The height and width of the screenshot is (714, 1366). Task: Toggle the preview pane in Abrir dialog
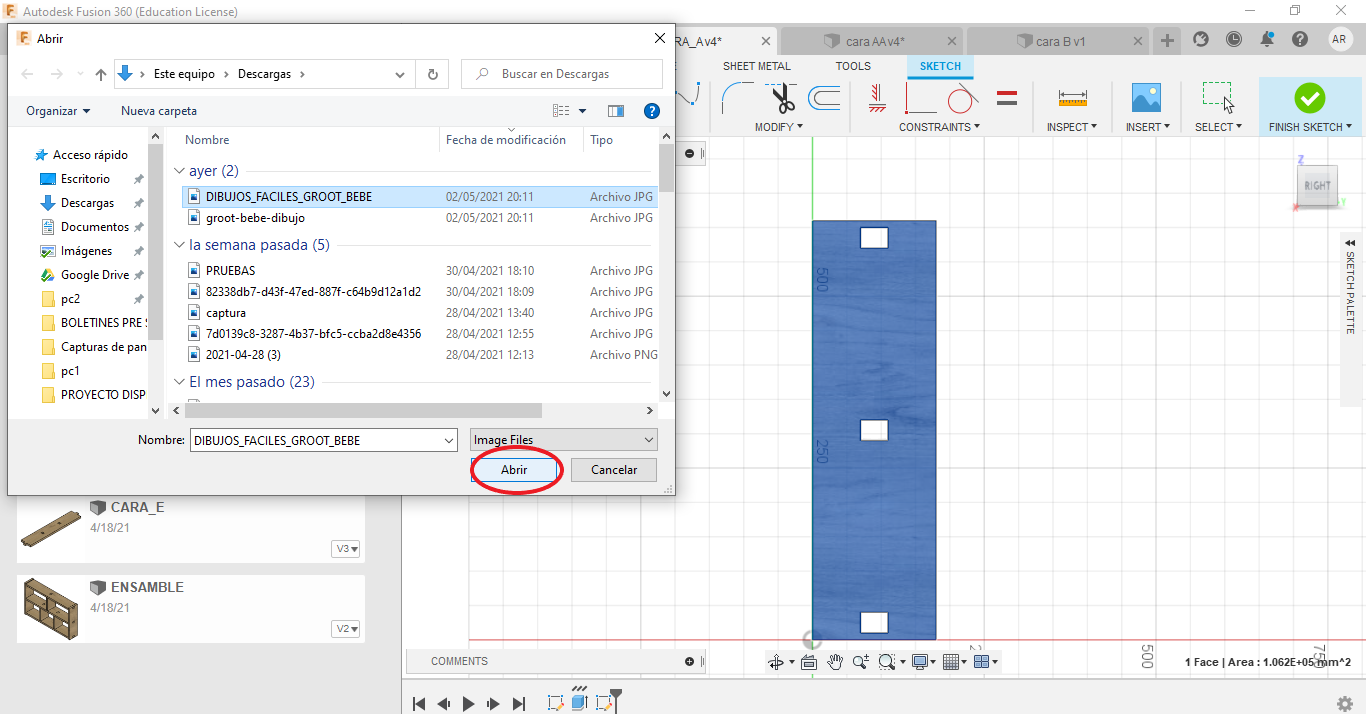(x=616, y=111)
